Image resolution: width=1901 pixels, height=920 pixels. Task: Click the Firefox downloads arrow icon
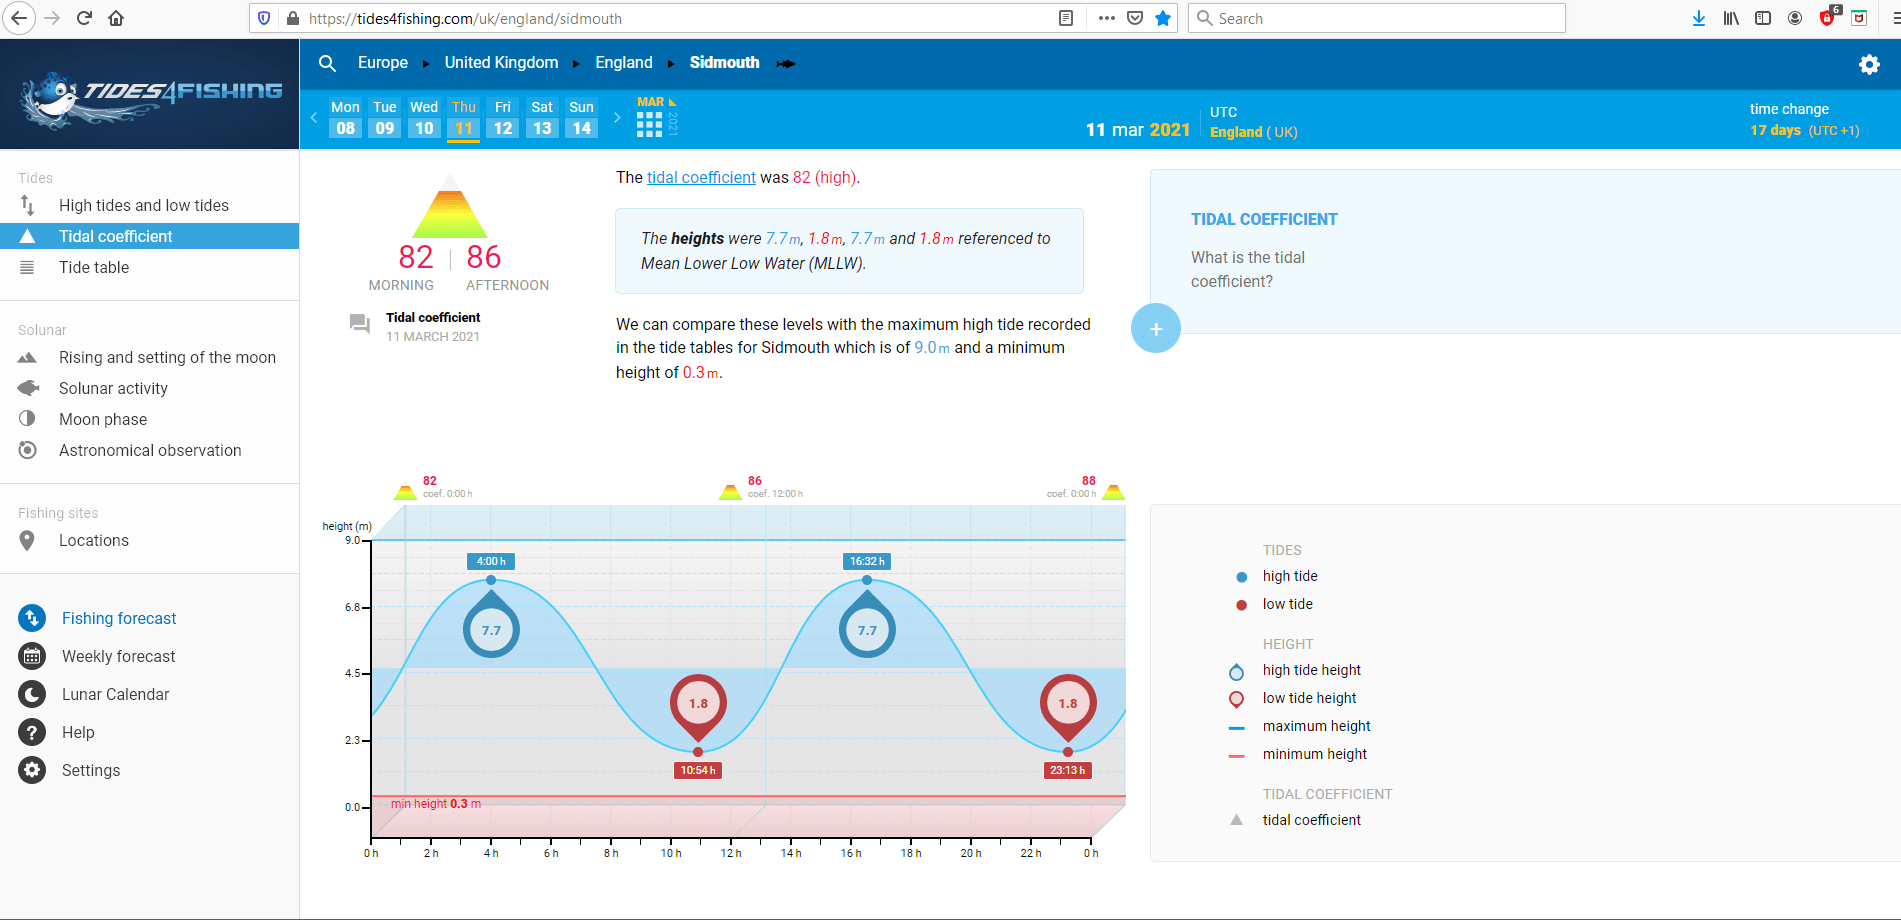[x=1698, y=18]
